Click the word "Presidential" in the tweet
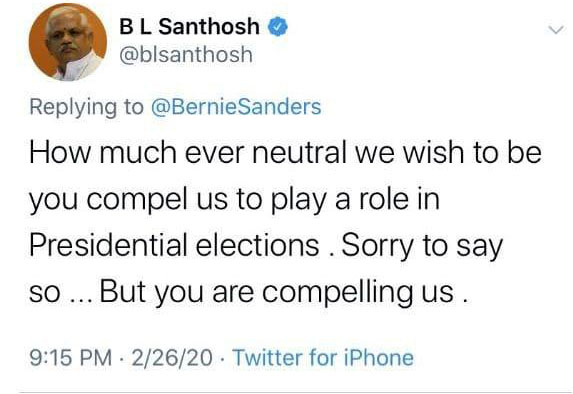 coord(108,245)
